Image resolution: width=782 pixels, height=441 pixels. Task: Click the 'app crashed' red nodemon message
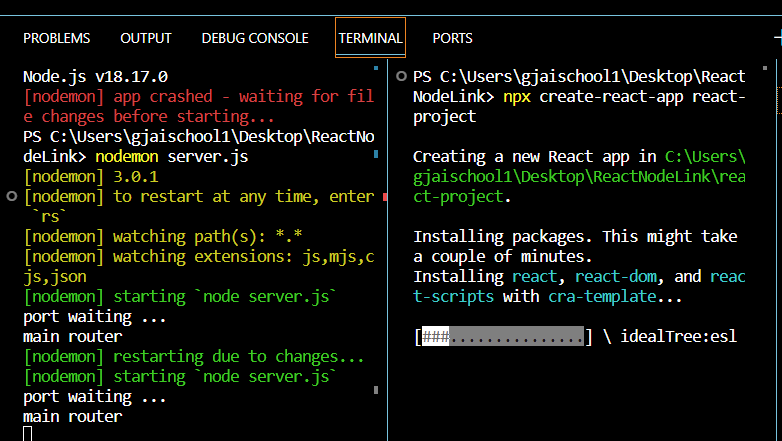point(198,106)
